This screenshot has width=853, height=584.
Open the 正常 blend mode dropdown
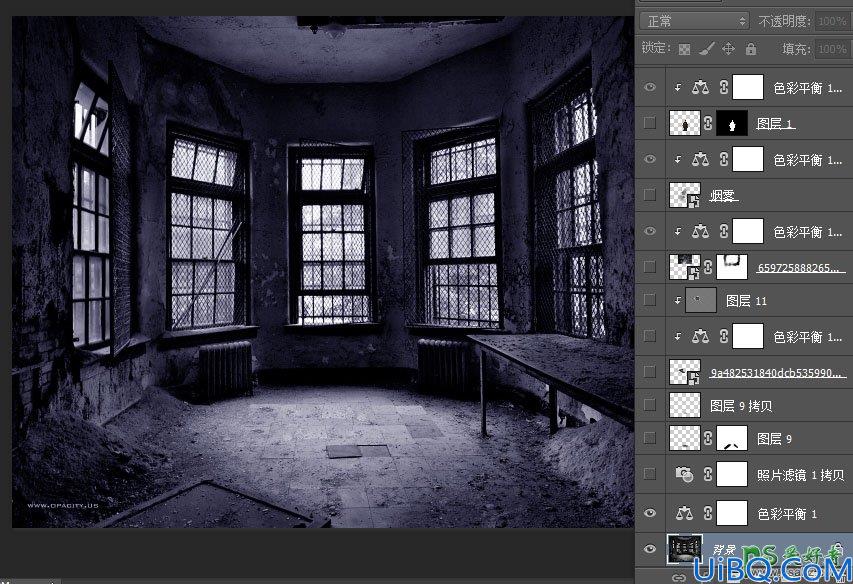[x=695, y=21]
